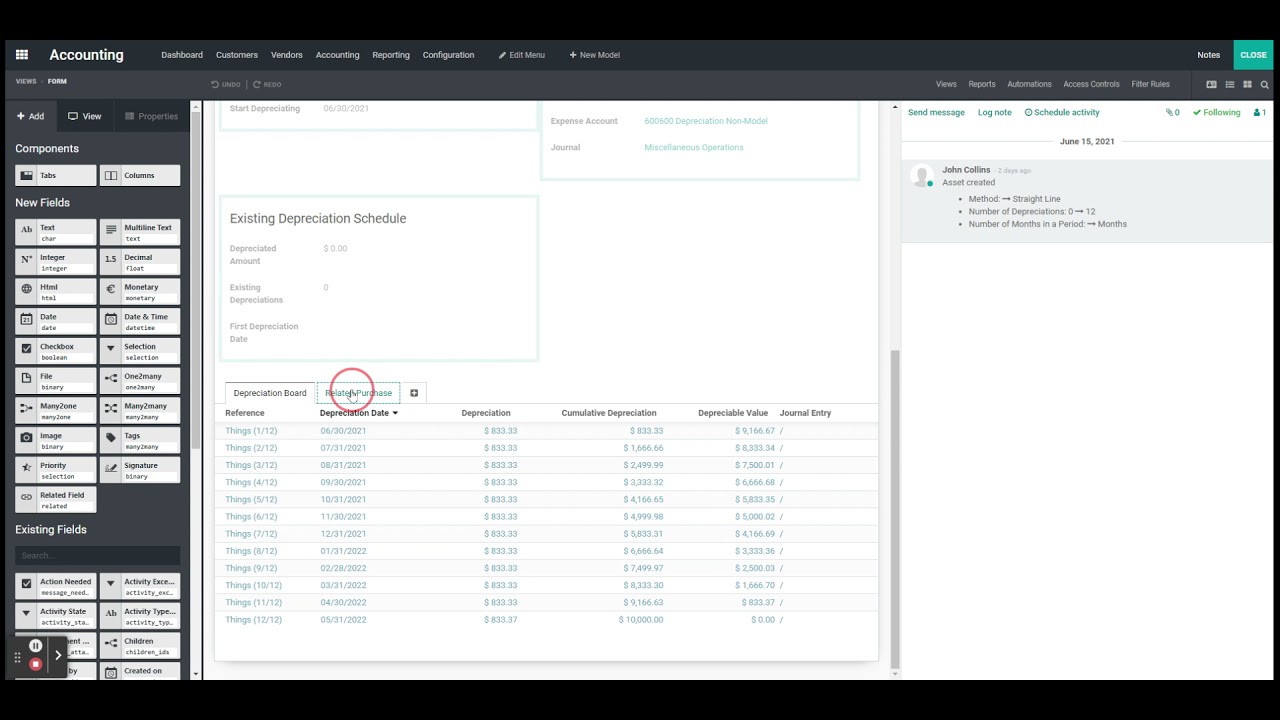
Task: Open the Properties tab in sidebar
Action: pyautogui.click(x=151, y=117)
